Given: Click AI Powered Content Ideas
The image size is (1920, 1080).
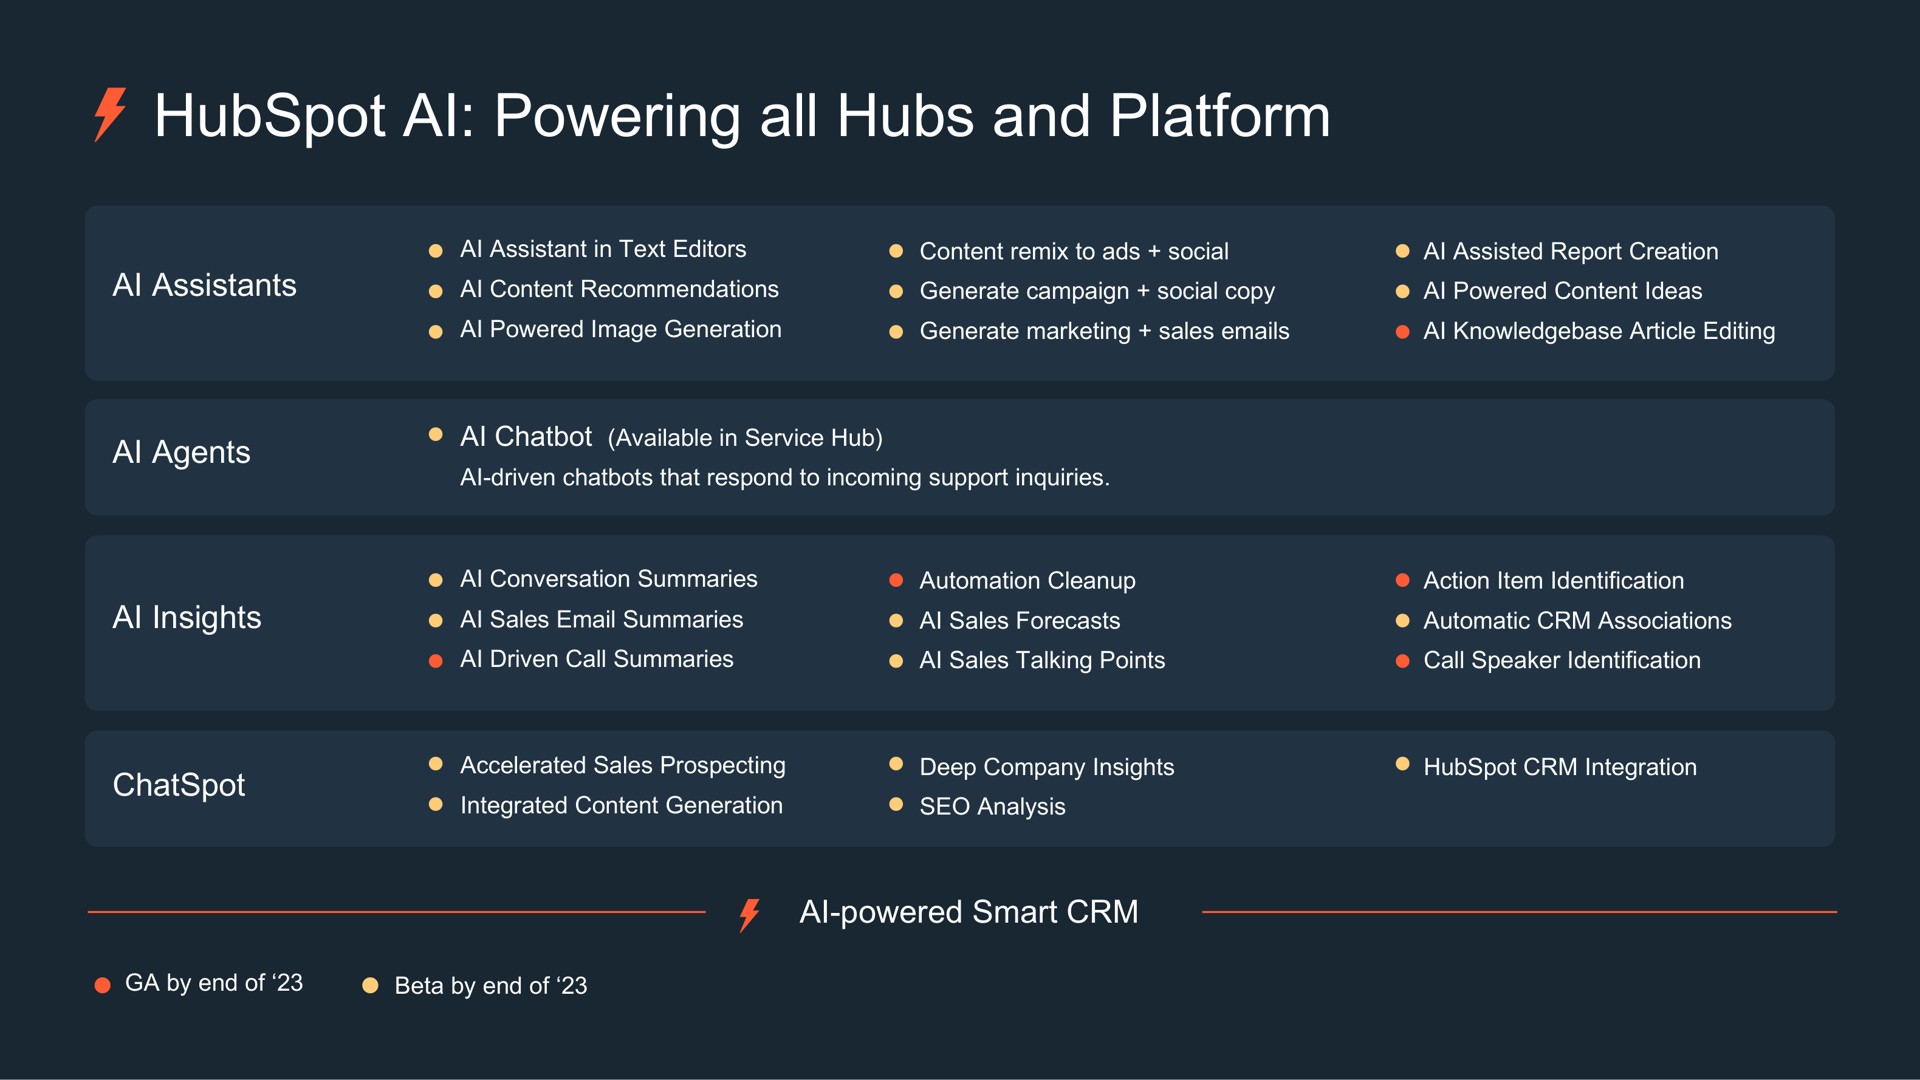Looking at the screenshot, I should [x=1562, y=291].
